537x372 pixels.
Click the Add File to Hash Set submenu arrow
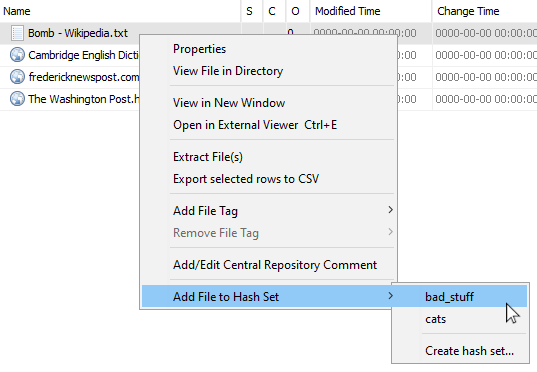pyautogui.click(x=390, y=296)
